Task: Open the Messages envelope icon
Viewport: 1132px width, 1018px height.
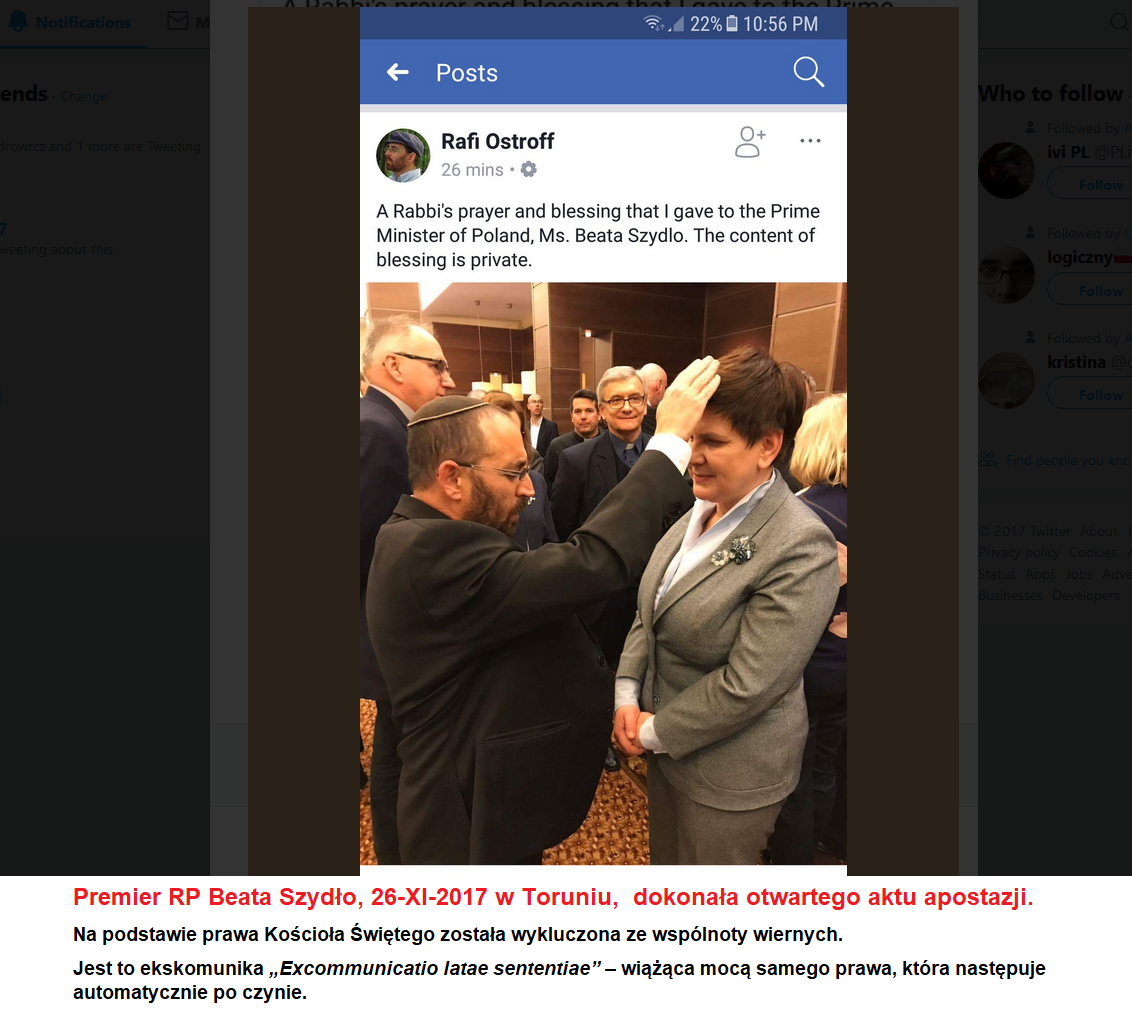Action: (178, 21)
